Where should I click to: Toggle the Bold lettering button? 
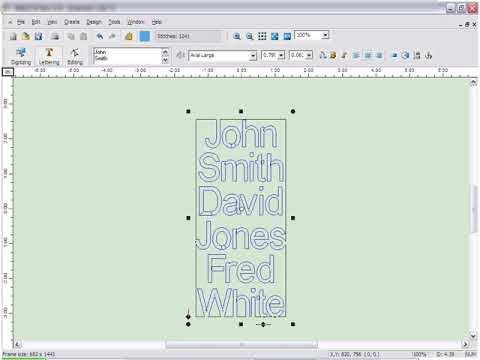click(x=333, y=55)
